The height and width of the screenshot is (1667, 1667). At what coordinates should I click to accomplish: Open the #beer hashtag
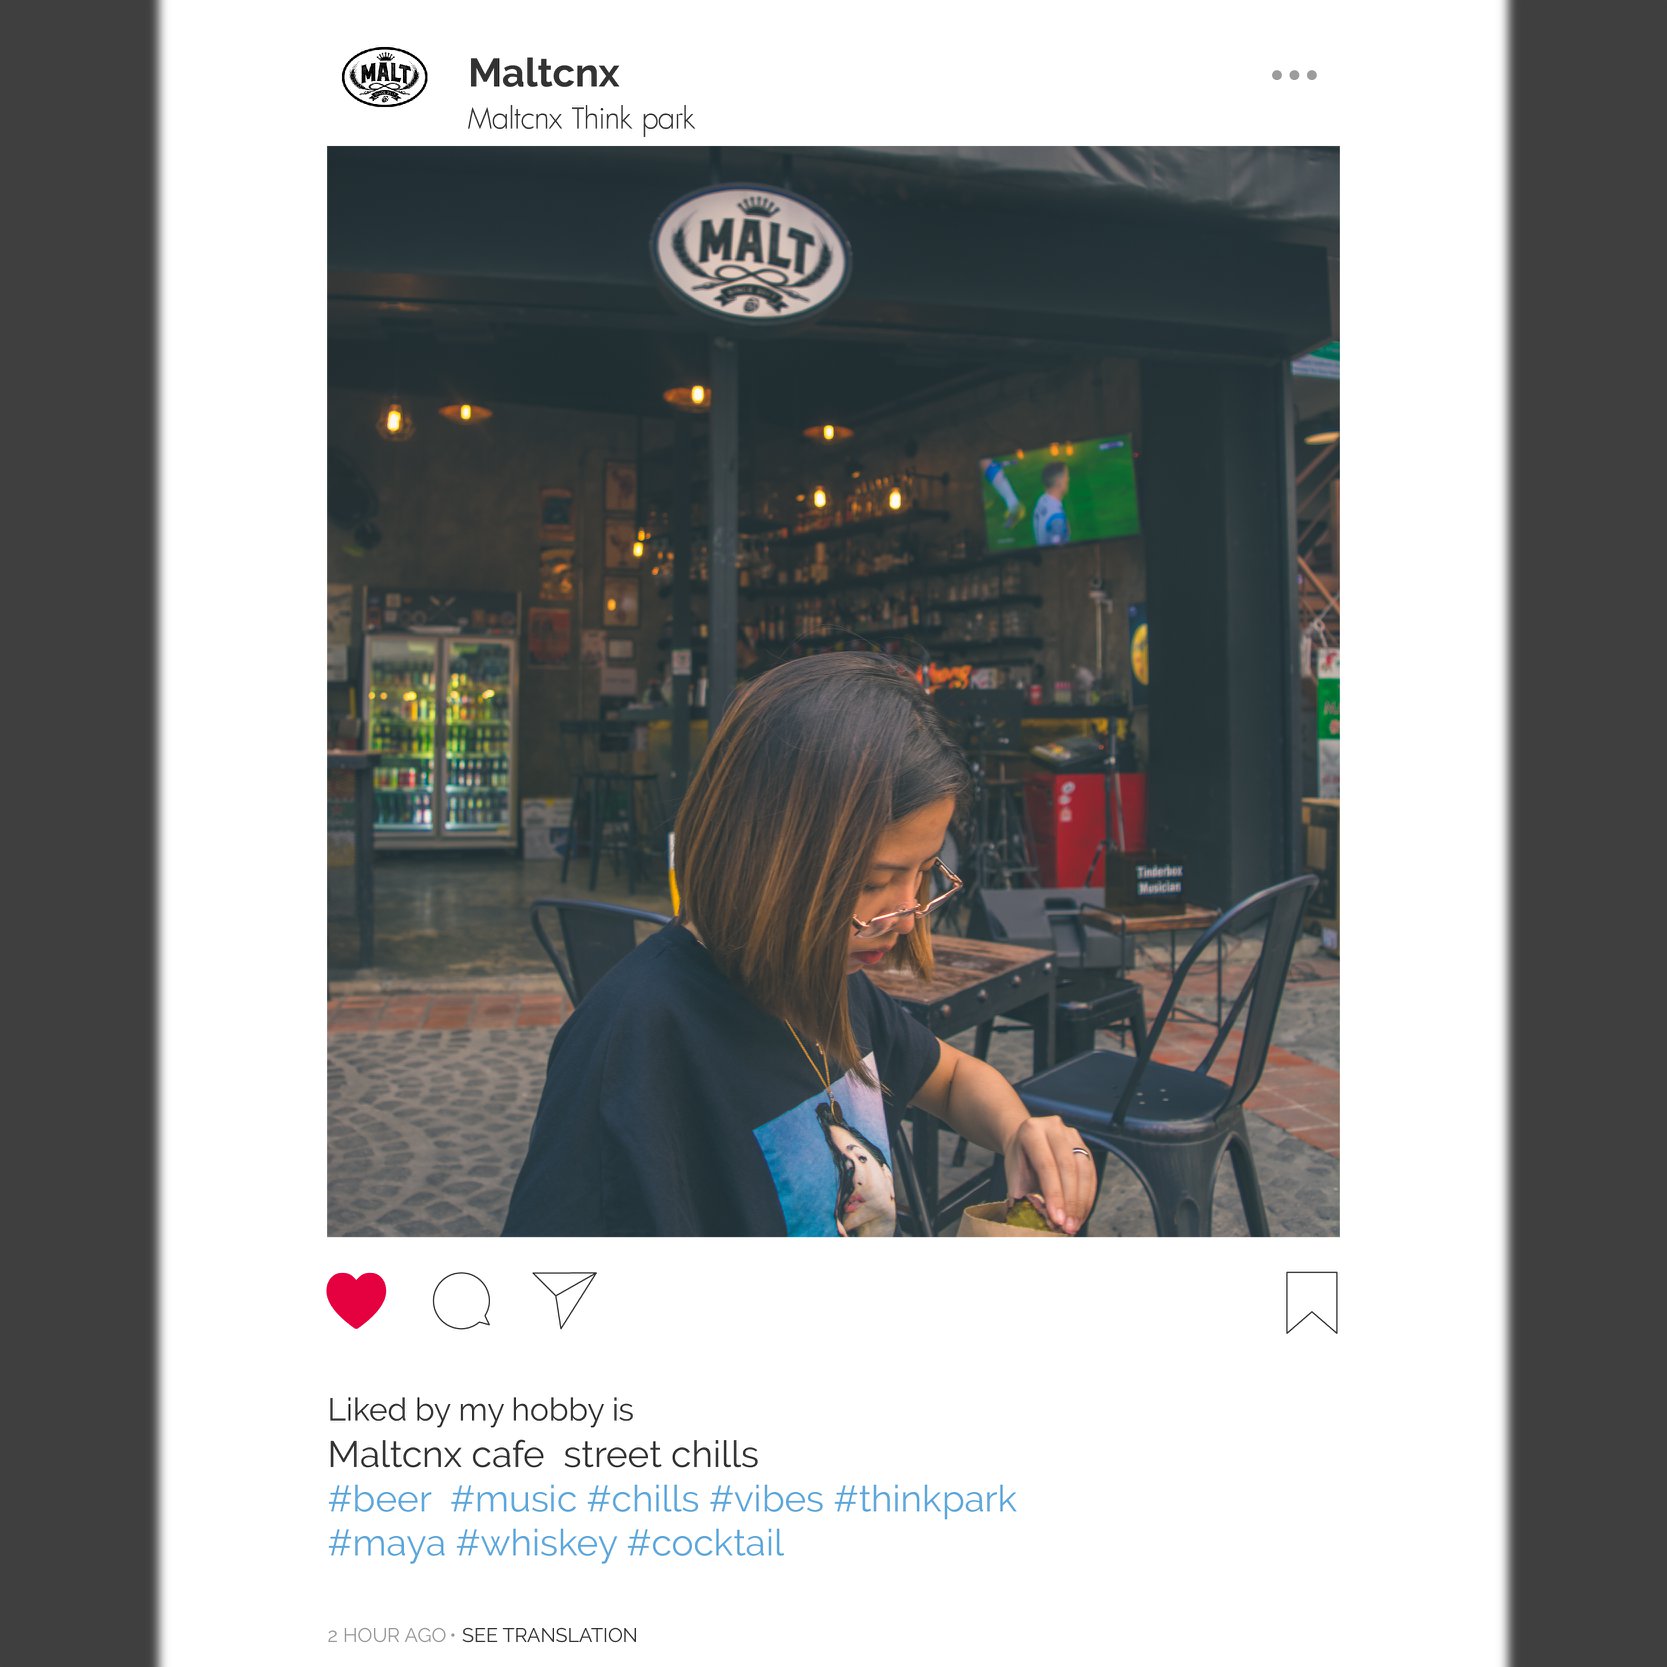point(379,1499)
